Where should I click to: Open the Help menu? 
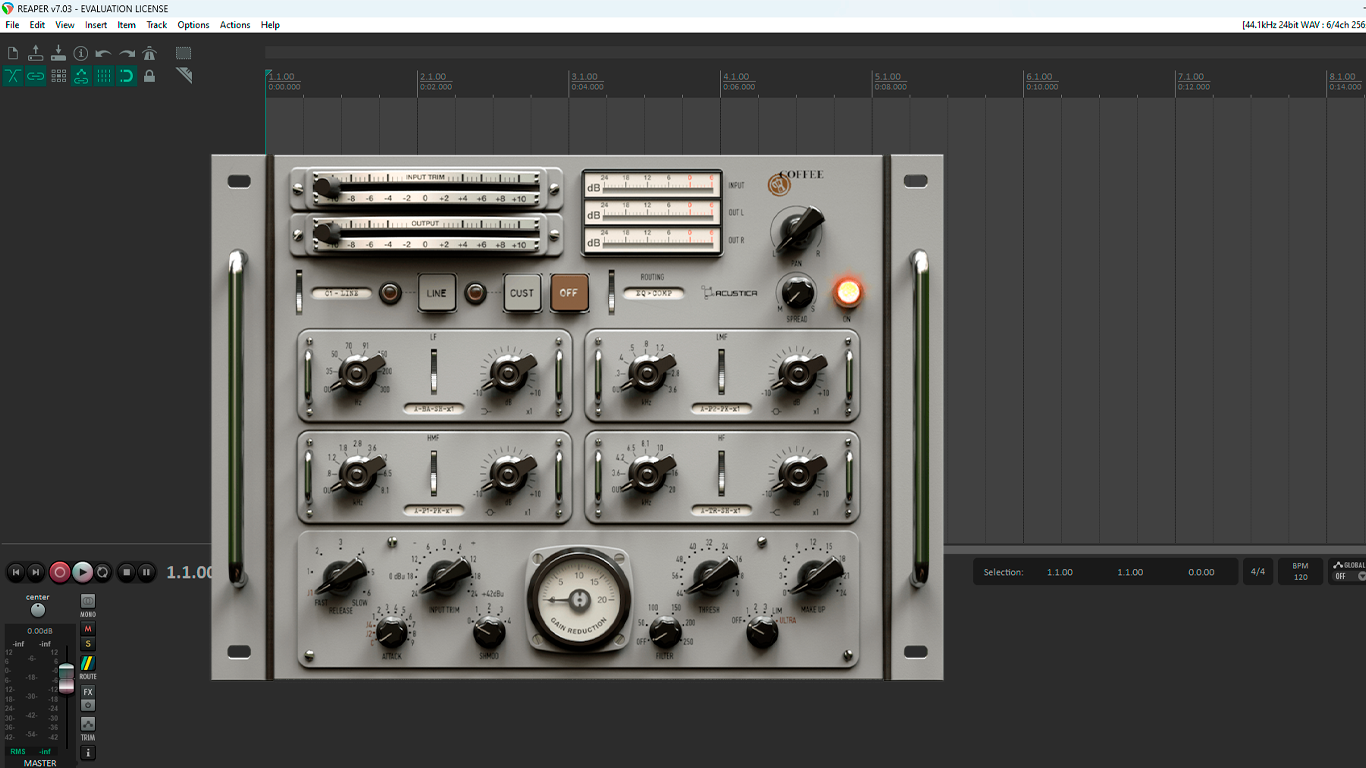[x=270, y=25]
